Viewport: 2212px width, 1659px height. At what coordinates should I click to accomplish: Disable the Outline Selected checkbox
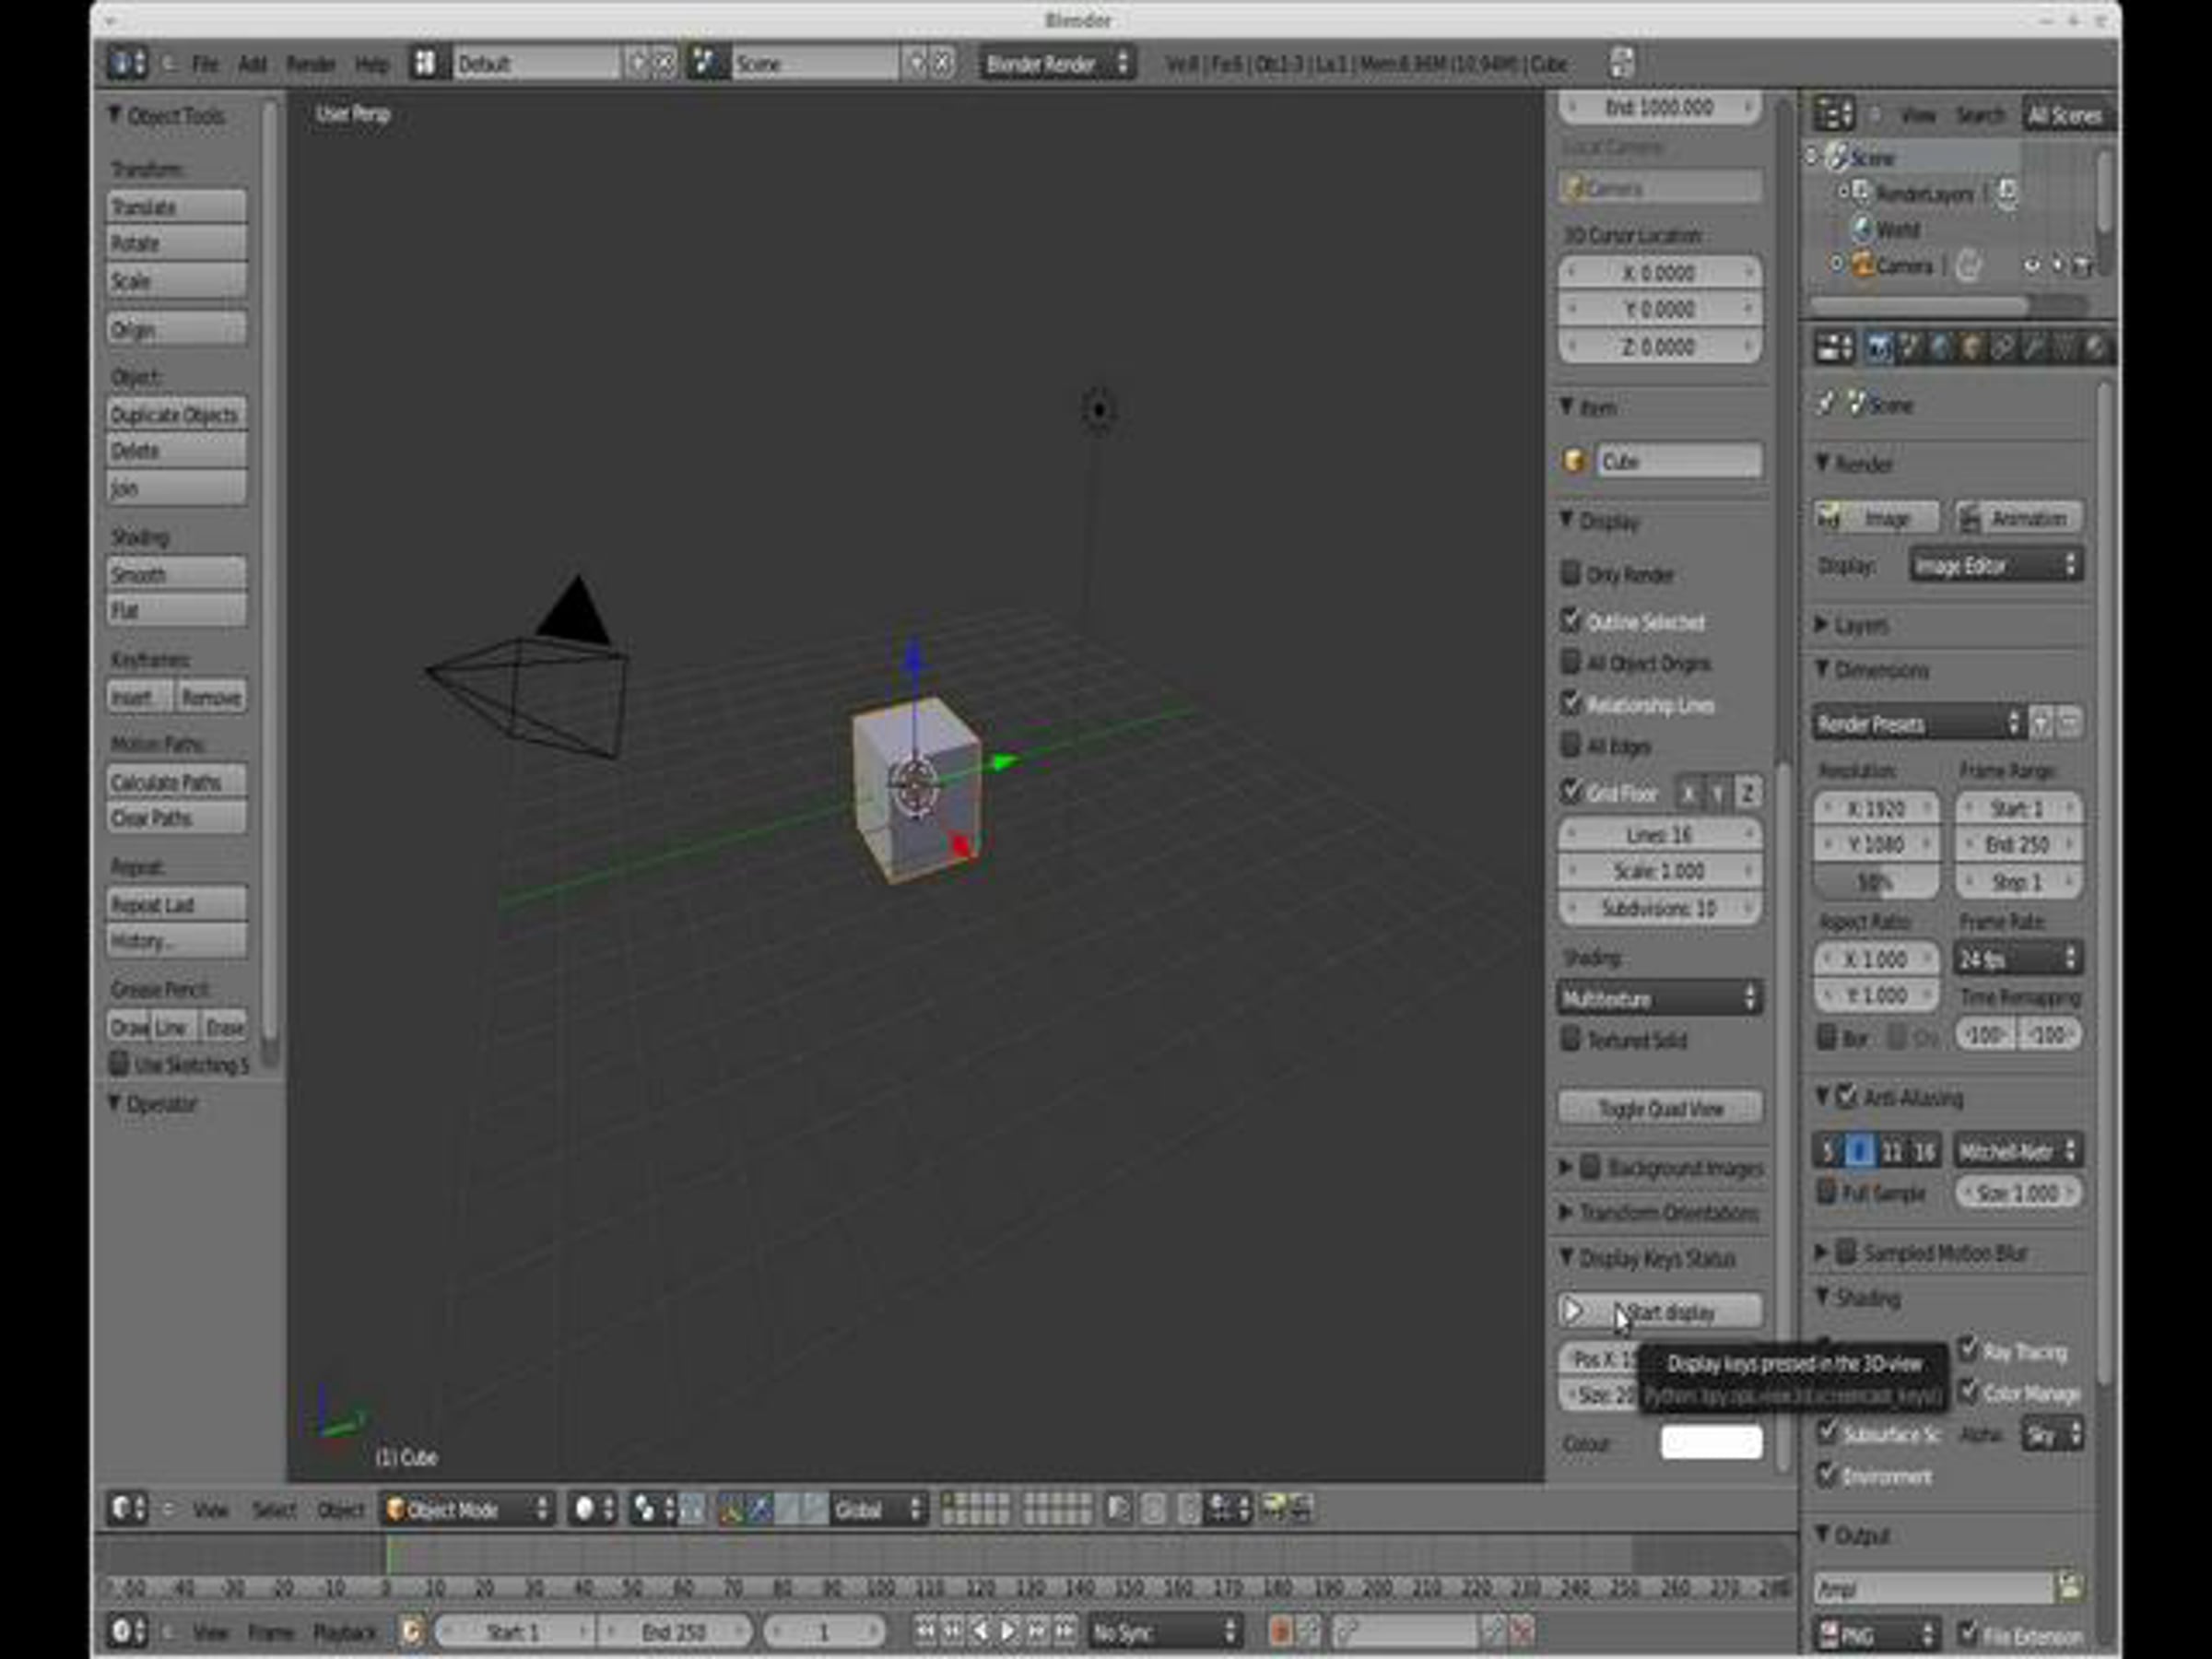tap(1570, 620)
